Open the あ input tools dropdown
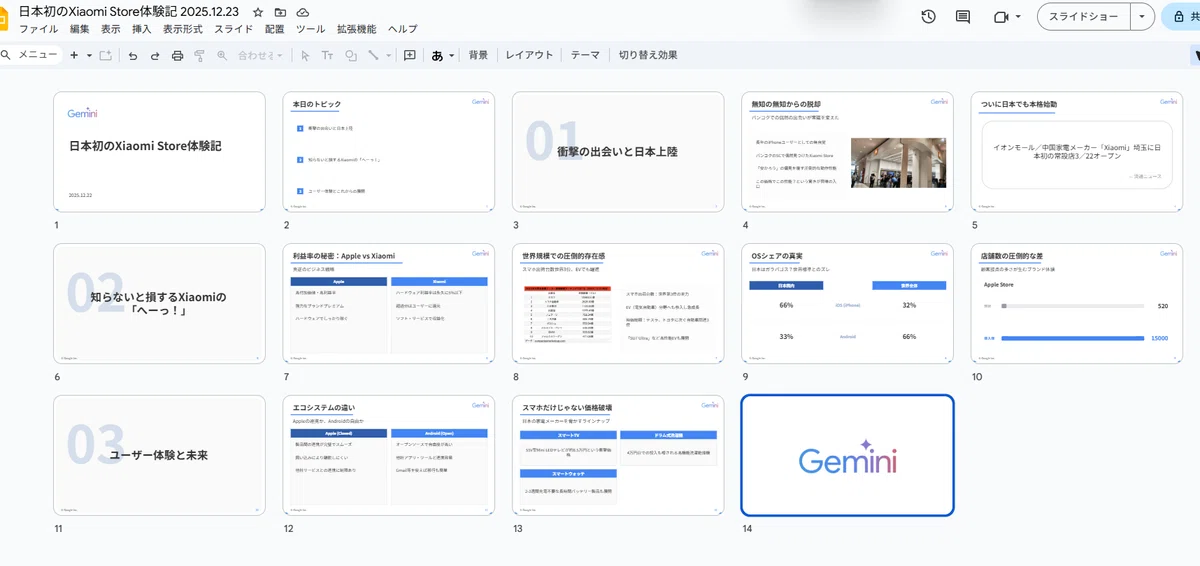Image resolution: width=1200 pixels, height=566 pixels. 443,55
